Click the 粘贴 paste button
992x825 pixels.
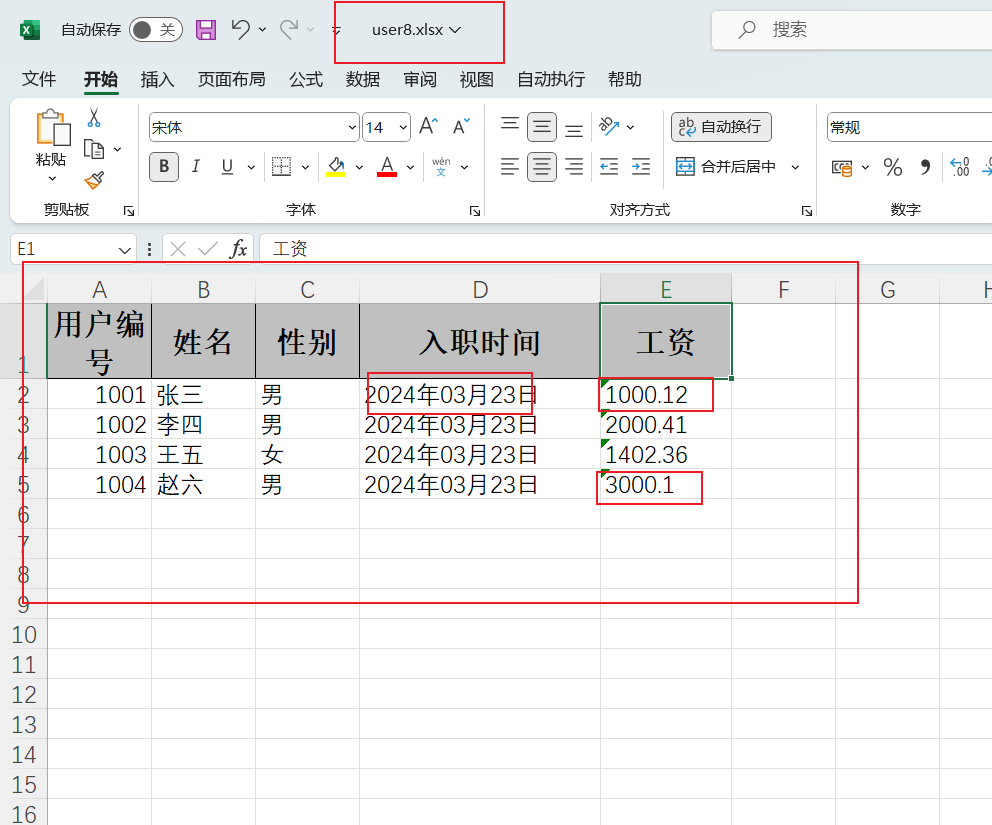[52, 140]
